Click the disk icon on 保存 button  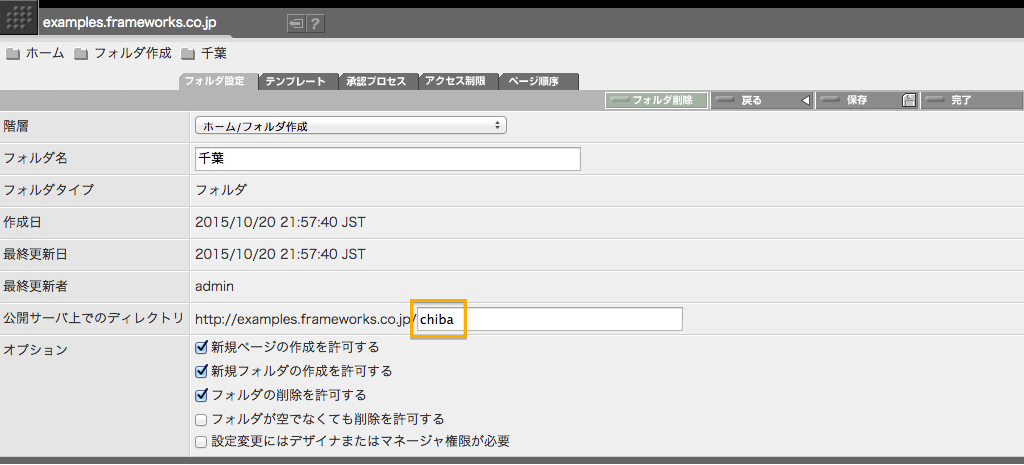click(908, 101)
